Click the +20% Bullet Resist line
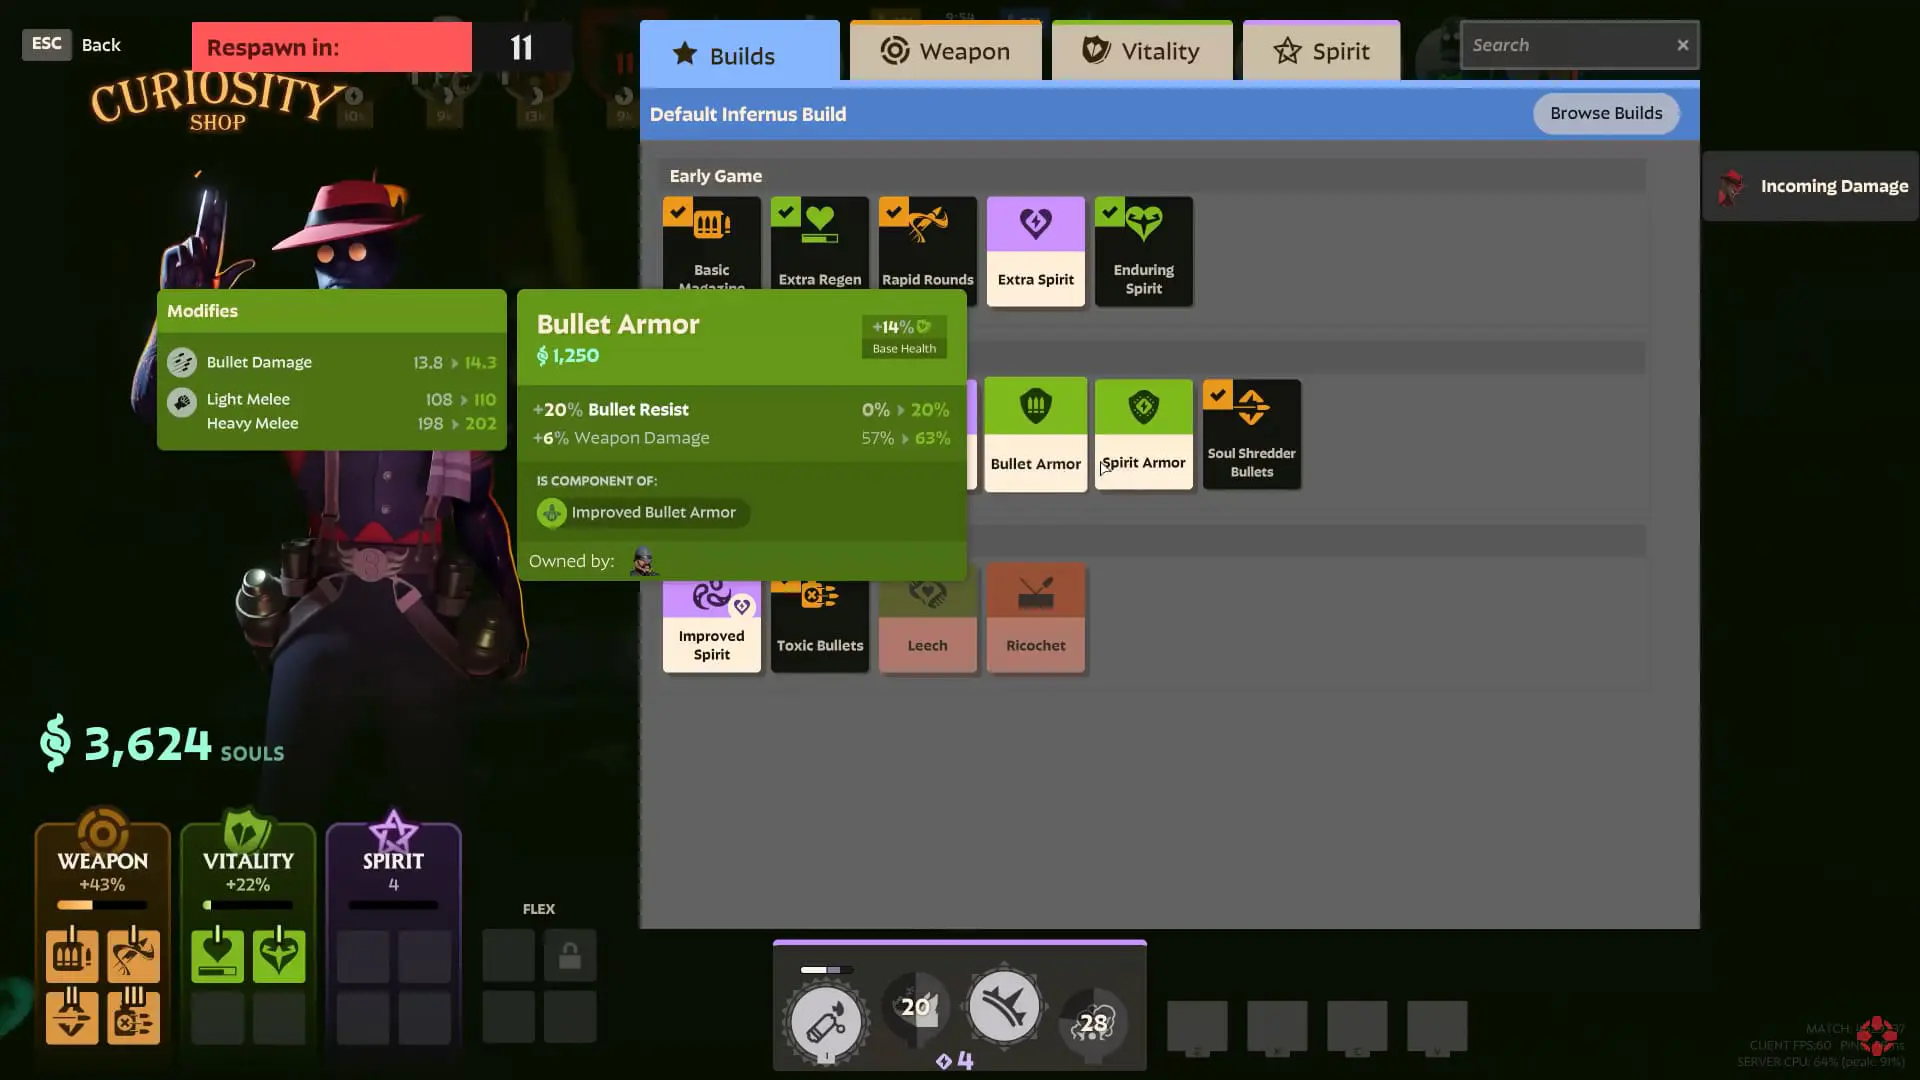 coord(741,409)
